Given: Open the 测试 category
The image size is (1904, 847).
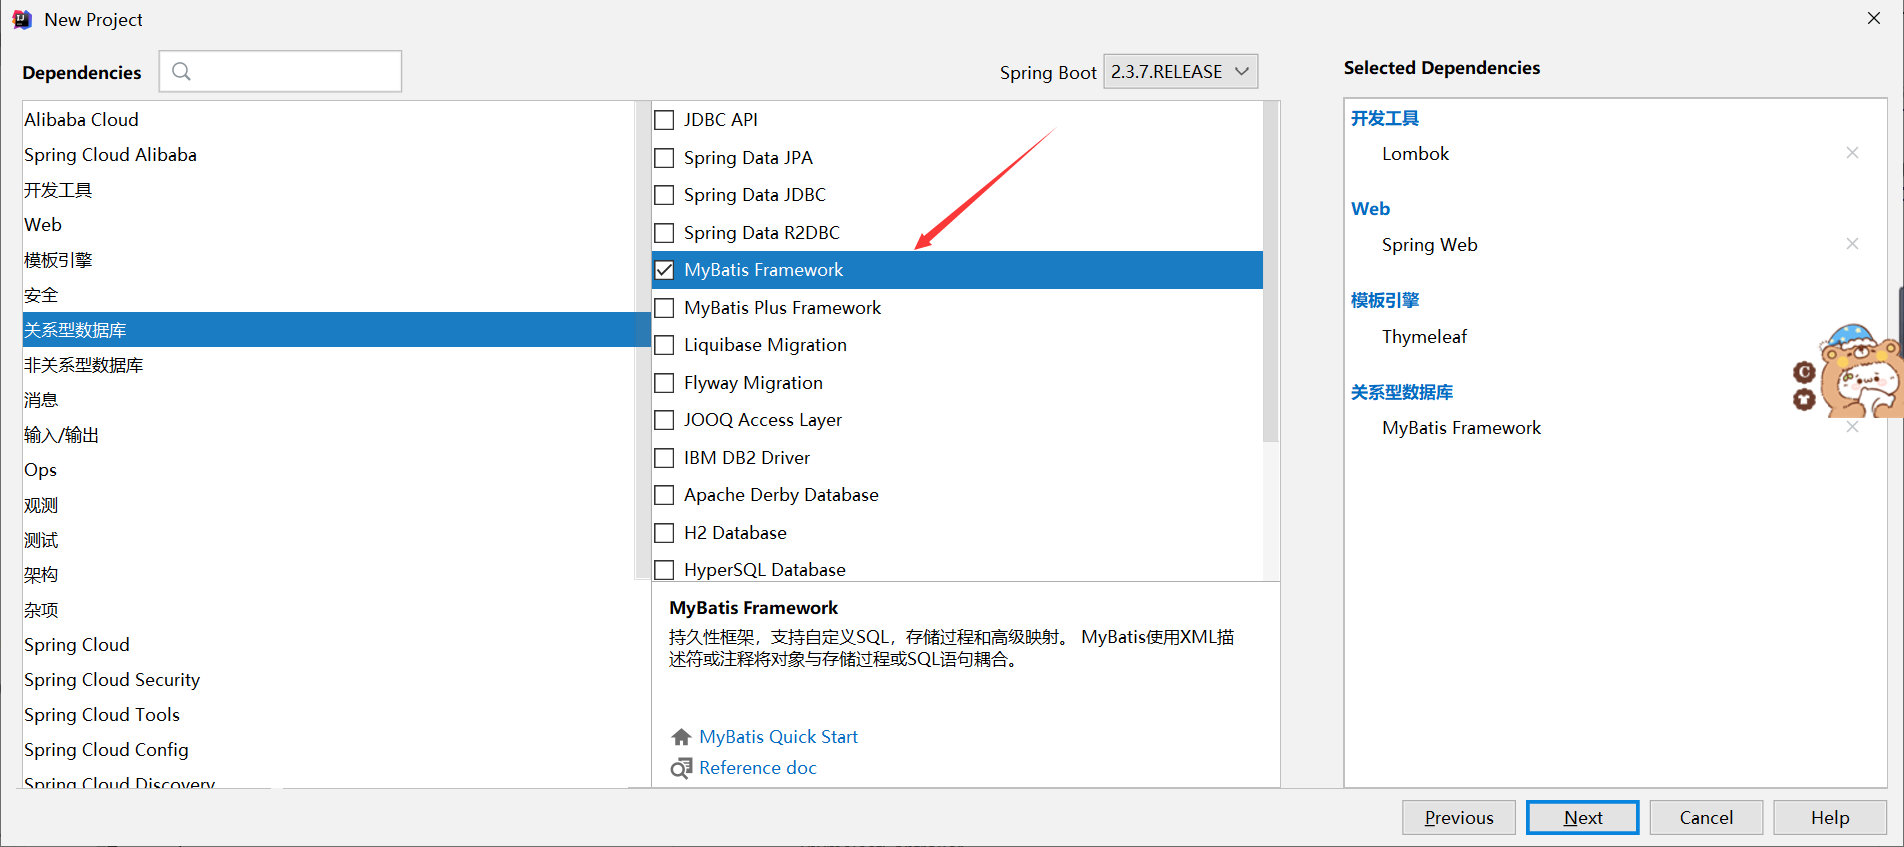Looking at the screenshot, I should coord(329,539).
